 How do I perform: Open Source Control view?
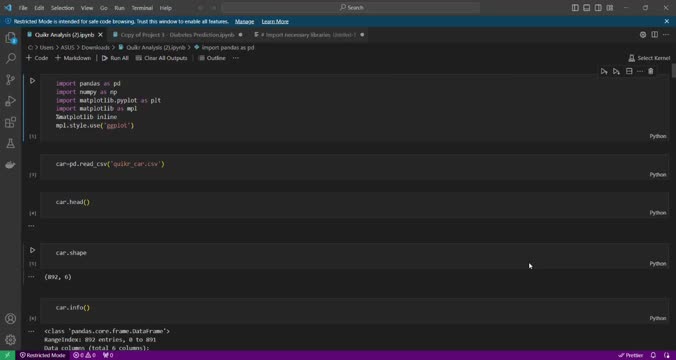pos(10,79)
